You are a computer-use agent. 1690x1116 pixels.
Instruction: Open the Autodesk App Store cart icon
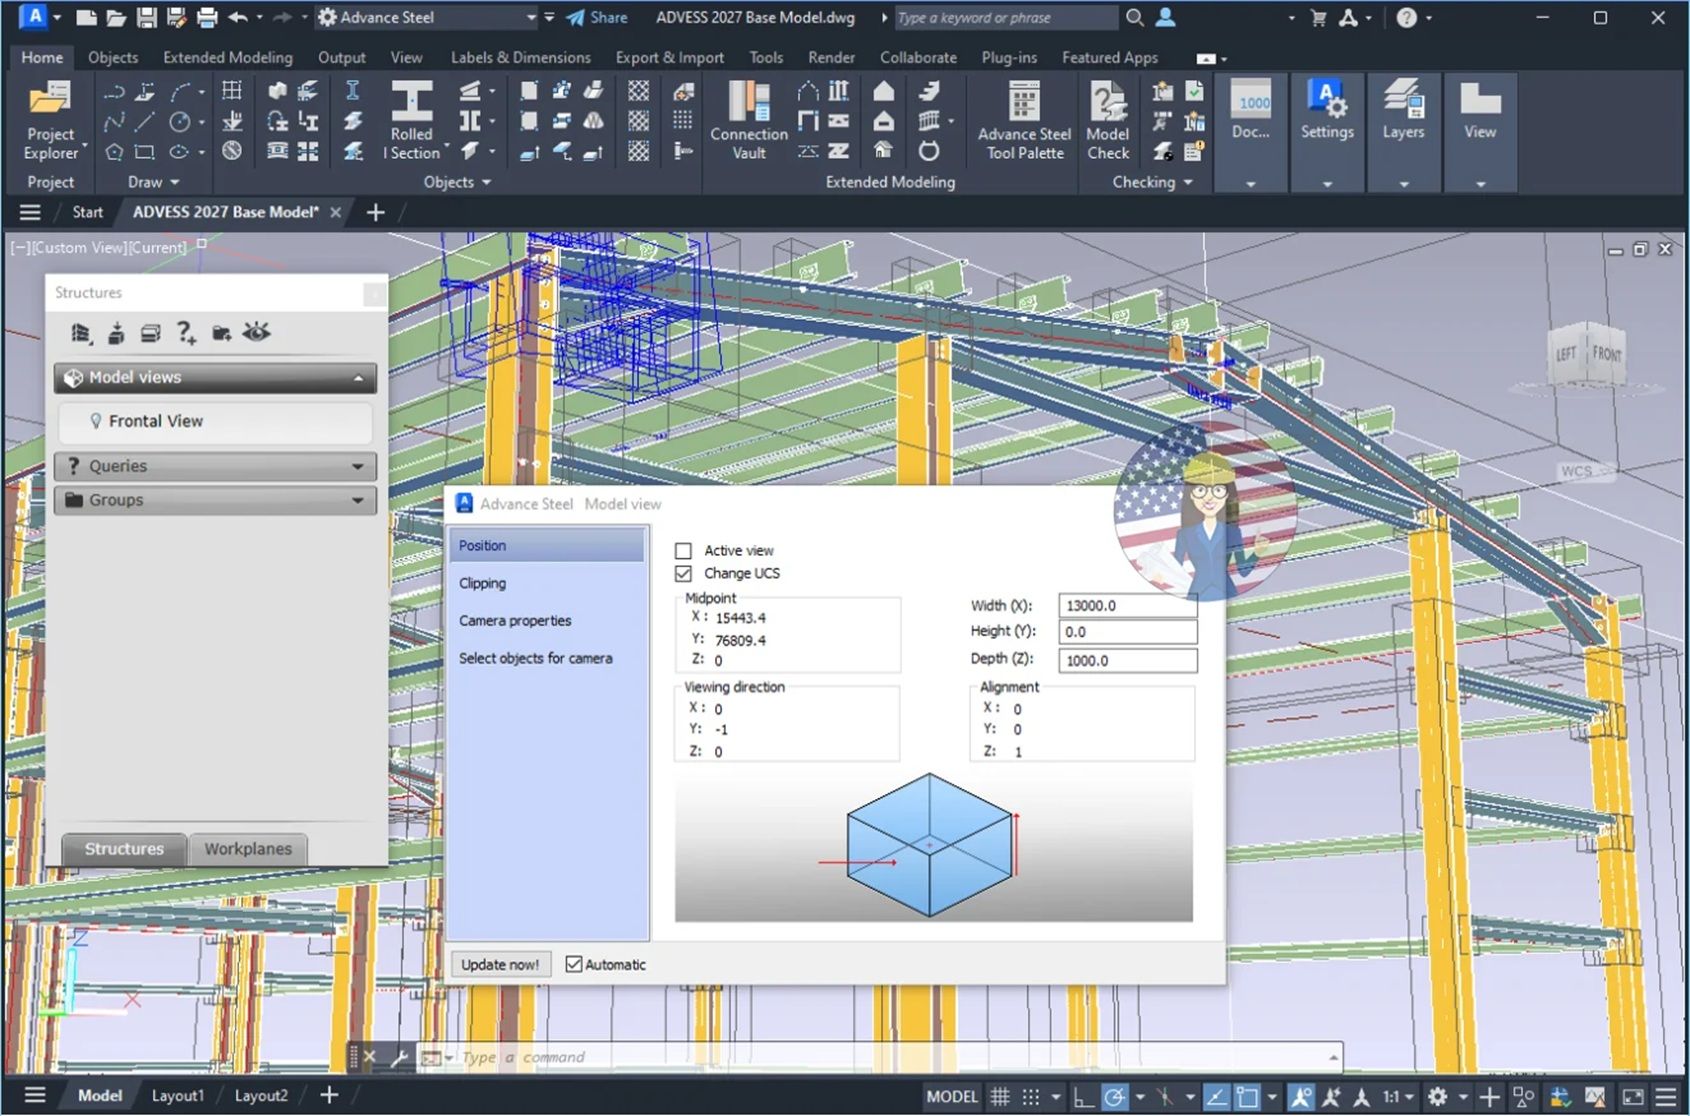1317,17
